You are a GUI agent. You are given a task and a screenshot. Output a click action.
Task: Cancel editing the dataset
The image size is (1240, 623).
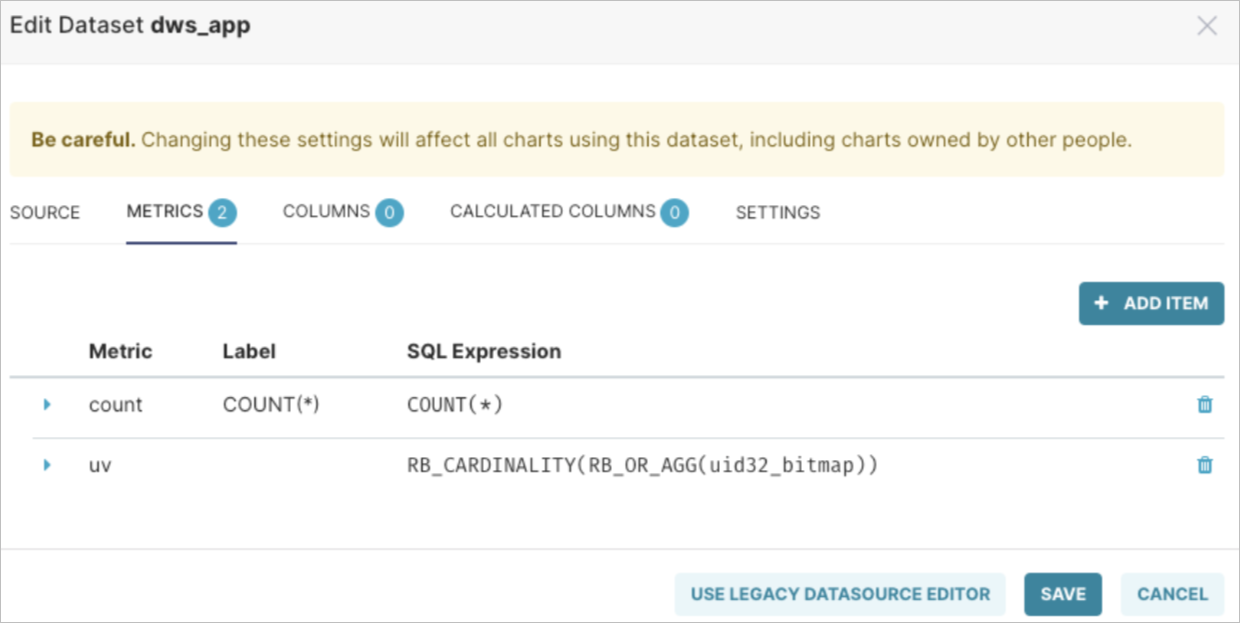(x=1172, y=594)
